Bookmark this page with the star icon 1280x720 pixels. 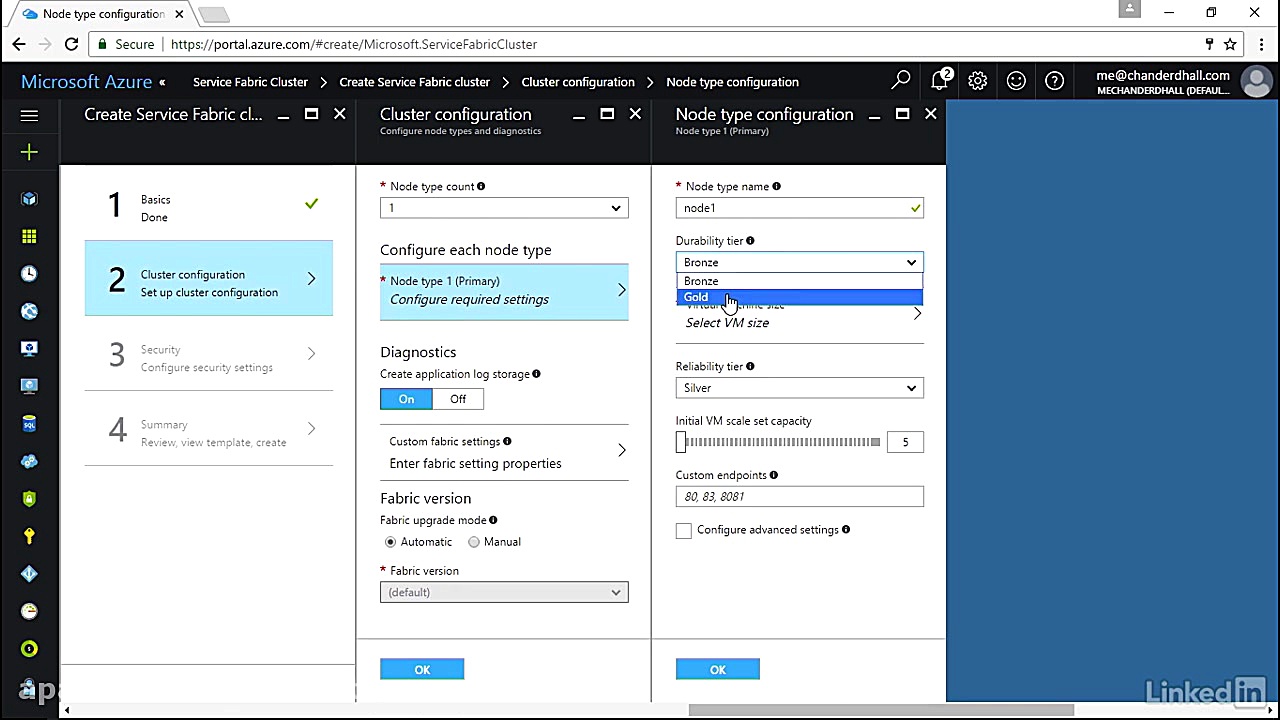pos(1230,44)
